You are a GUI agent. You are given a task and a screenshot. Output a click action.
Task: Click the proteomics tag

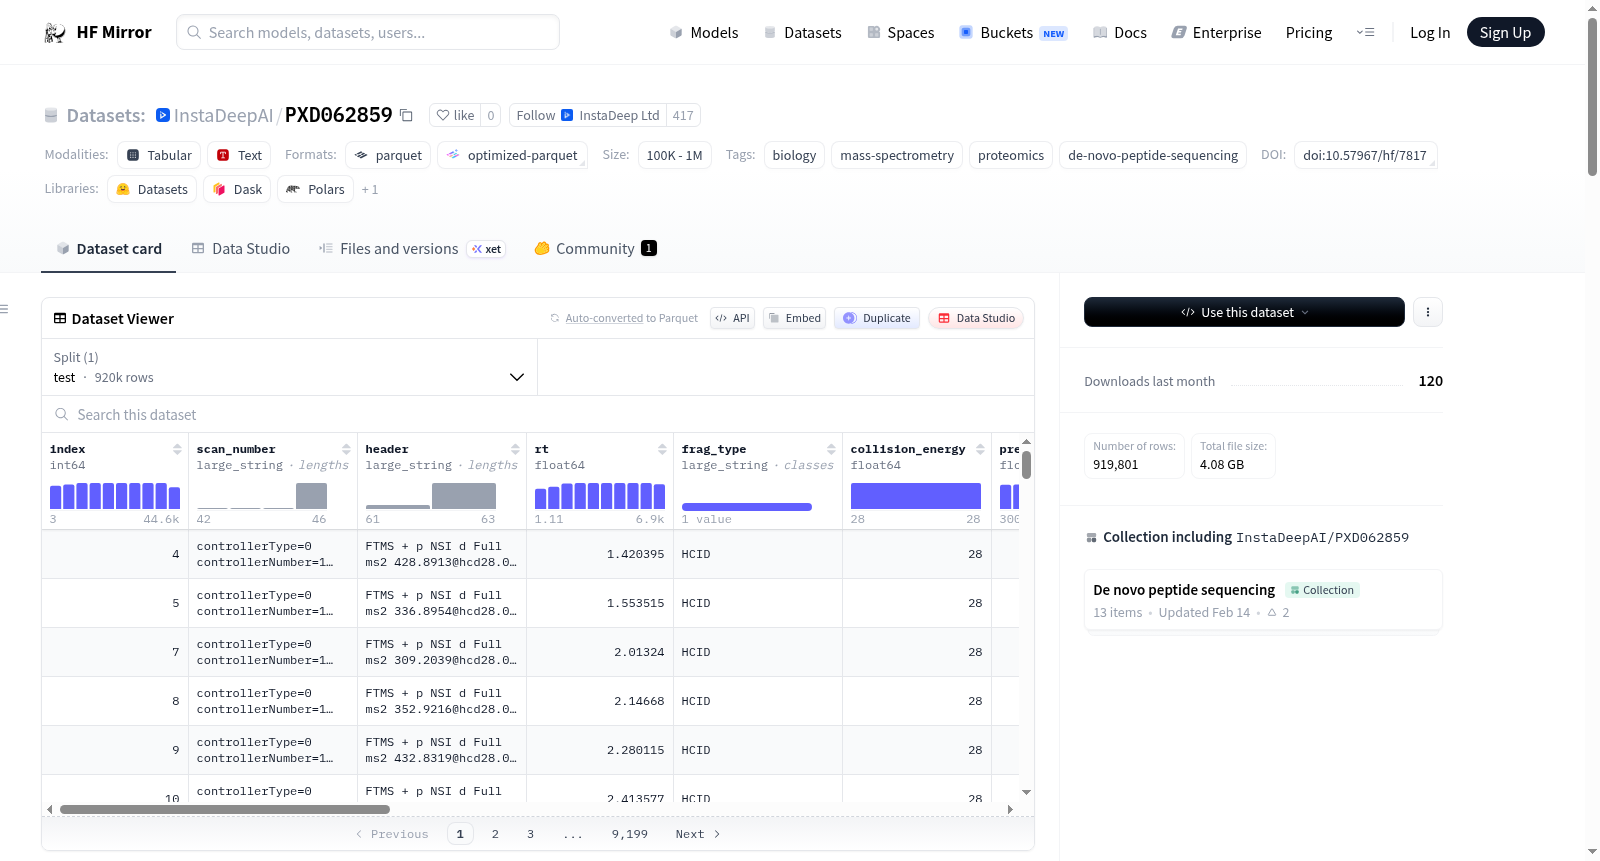1011,155
